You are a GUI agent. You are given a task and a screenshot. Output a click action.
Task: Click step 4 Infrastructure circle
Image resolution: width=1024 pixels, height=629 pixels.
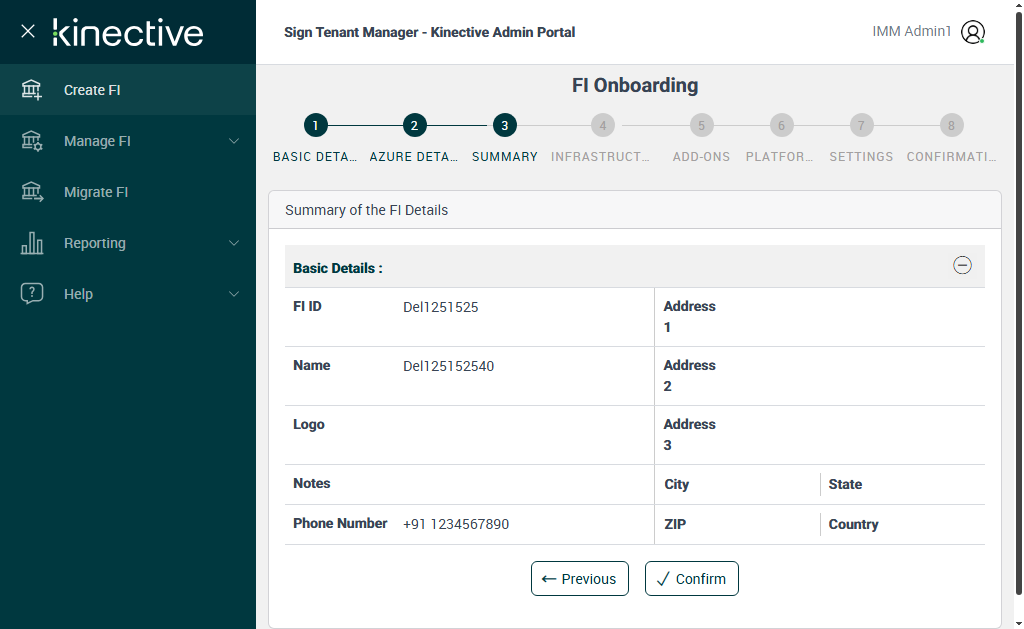pyautogui.click(x=602, y=126)
